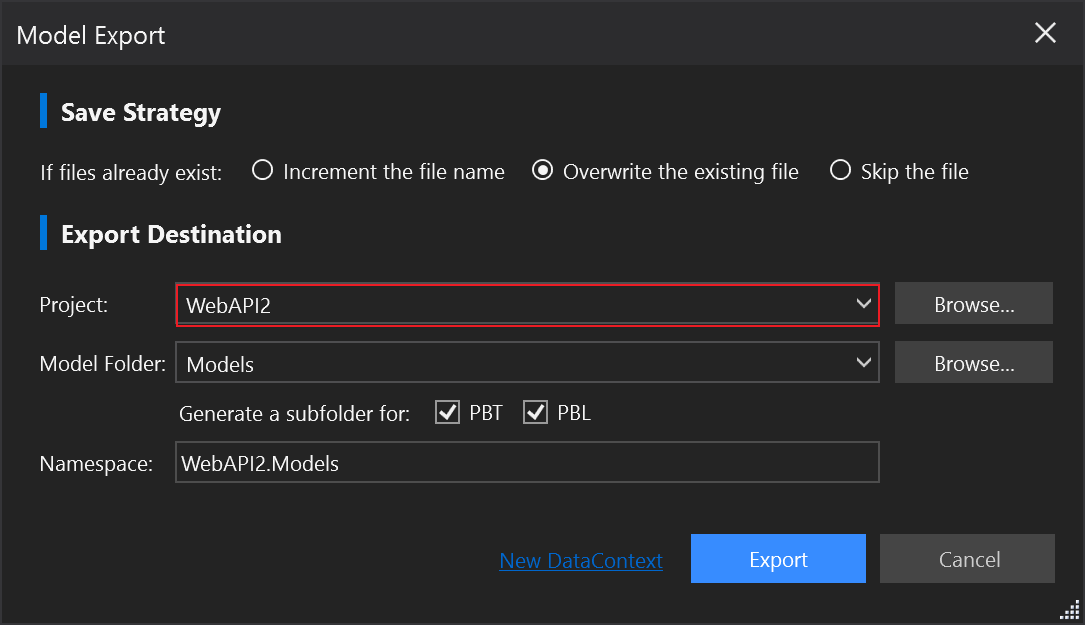1085x625 pixels.
Task: Click Browse button next to Model Folder
Action: click(x=974, y=362)
